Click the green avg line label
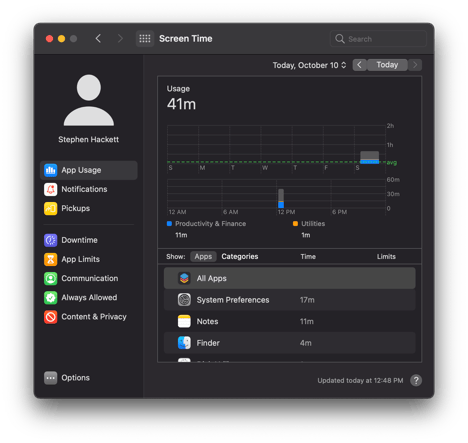The width and height of the screenshot is (468, 443). pos(392,163)
